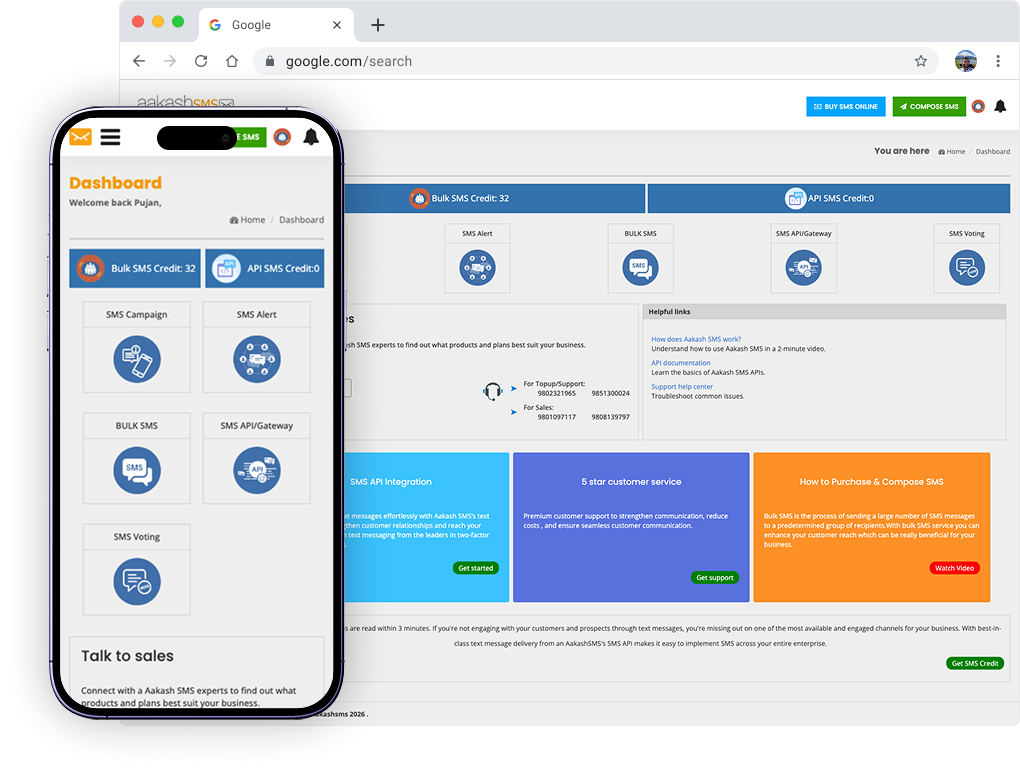Open the Chrome profile avatar
This screenshot has width=1020, height=770.
pyautogui.click(x=965, y=61)
